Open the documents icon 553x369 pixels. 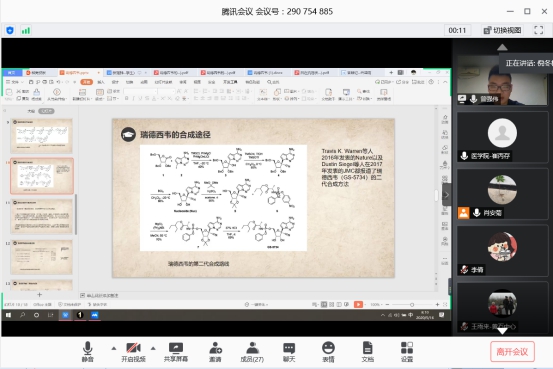pos(367,352)
